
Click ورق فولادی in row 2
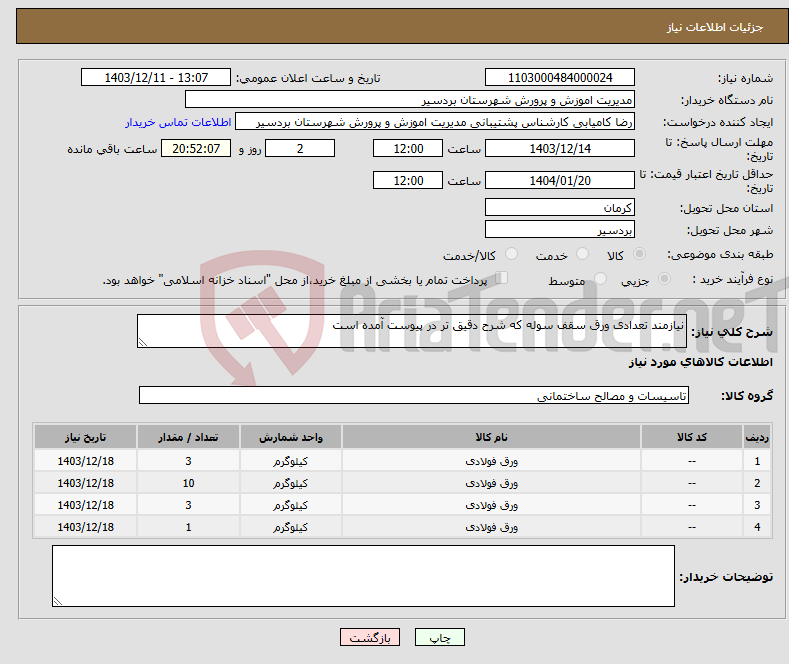click(x=491, y=483)
